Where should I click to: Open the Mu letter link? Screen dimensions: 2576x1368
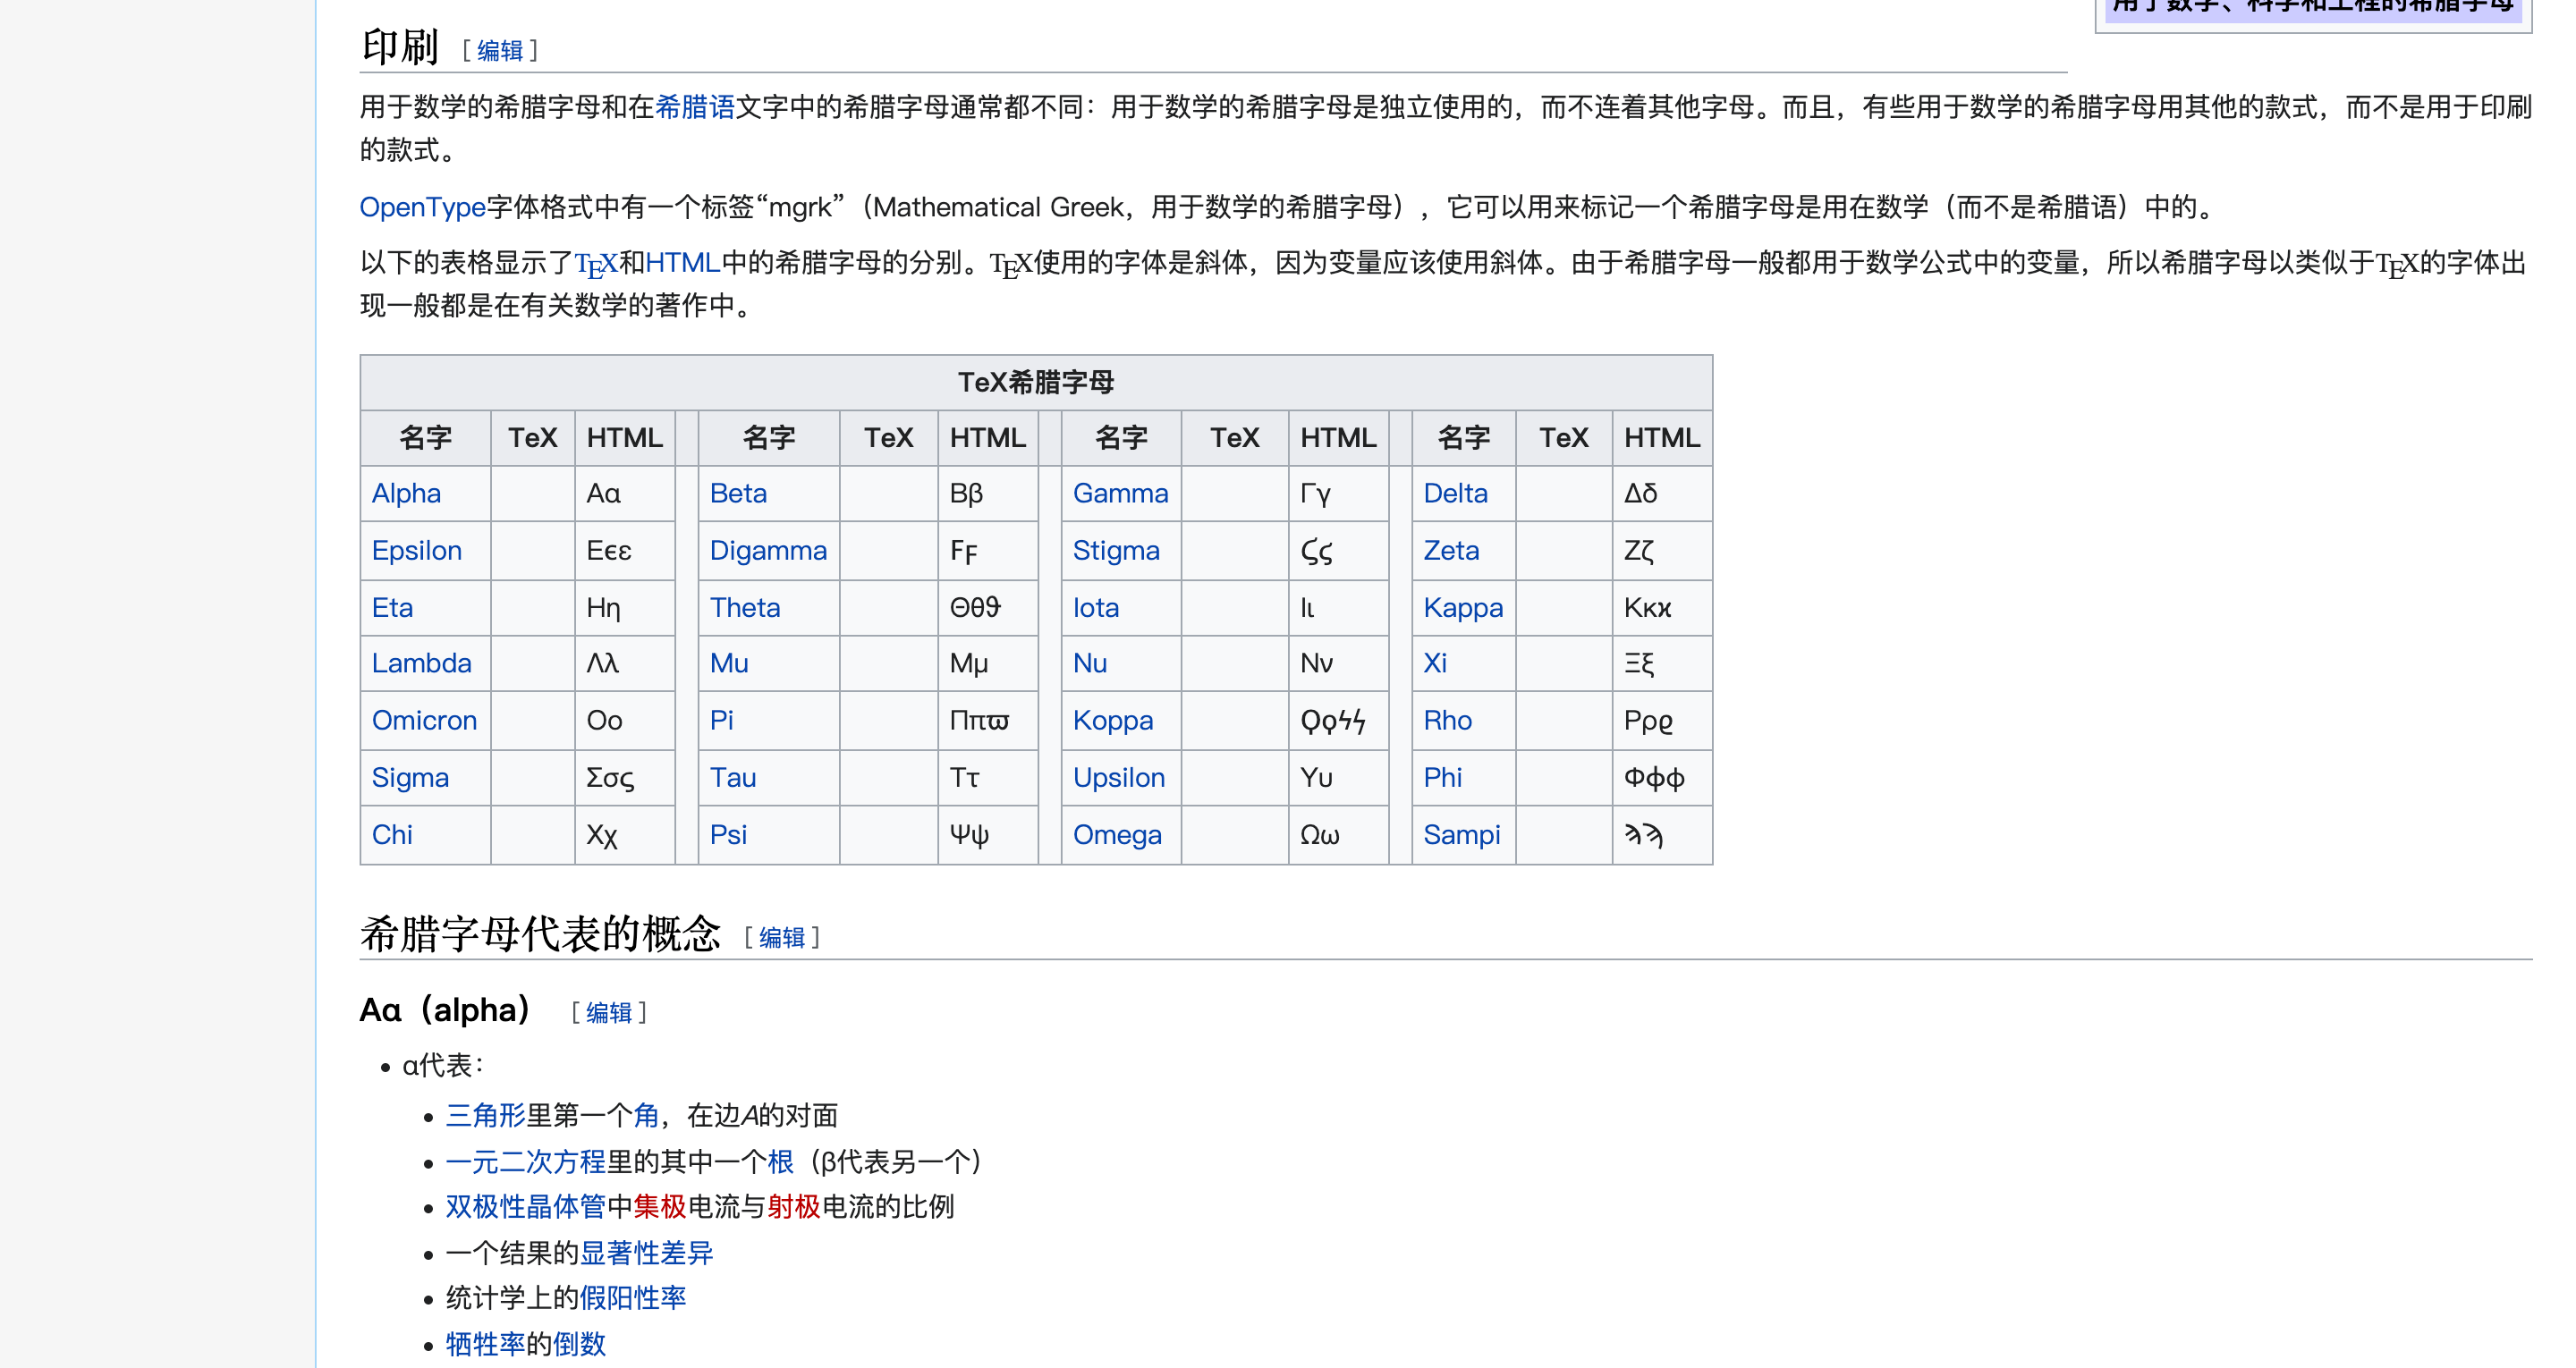(x=729, y=663)
